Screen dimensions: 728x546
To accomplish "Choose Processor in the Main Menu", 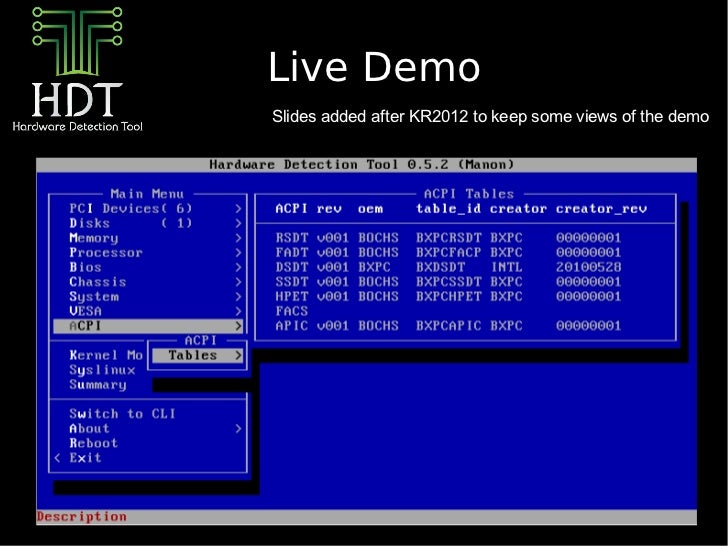I will tap(148, 253).
